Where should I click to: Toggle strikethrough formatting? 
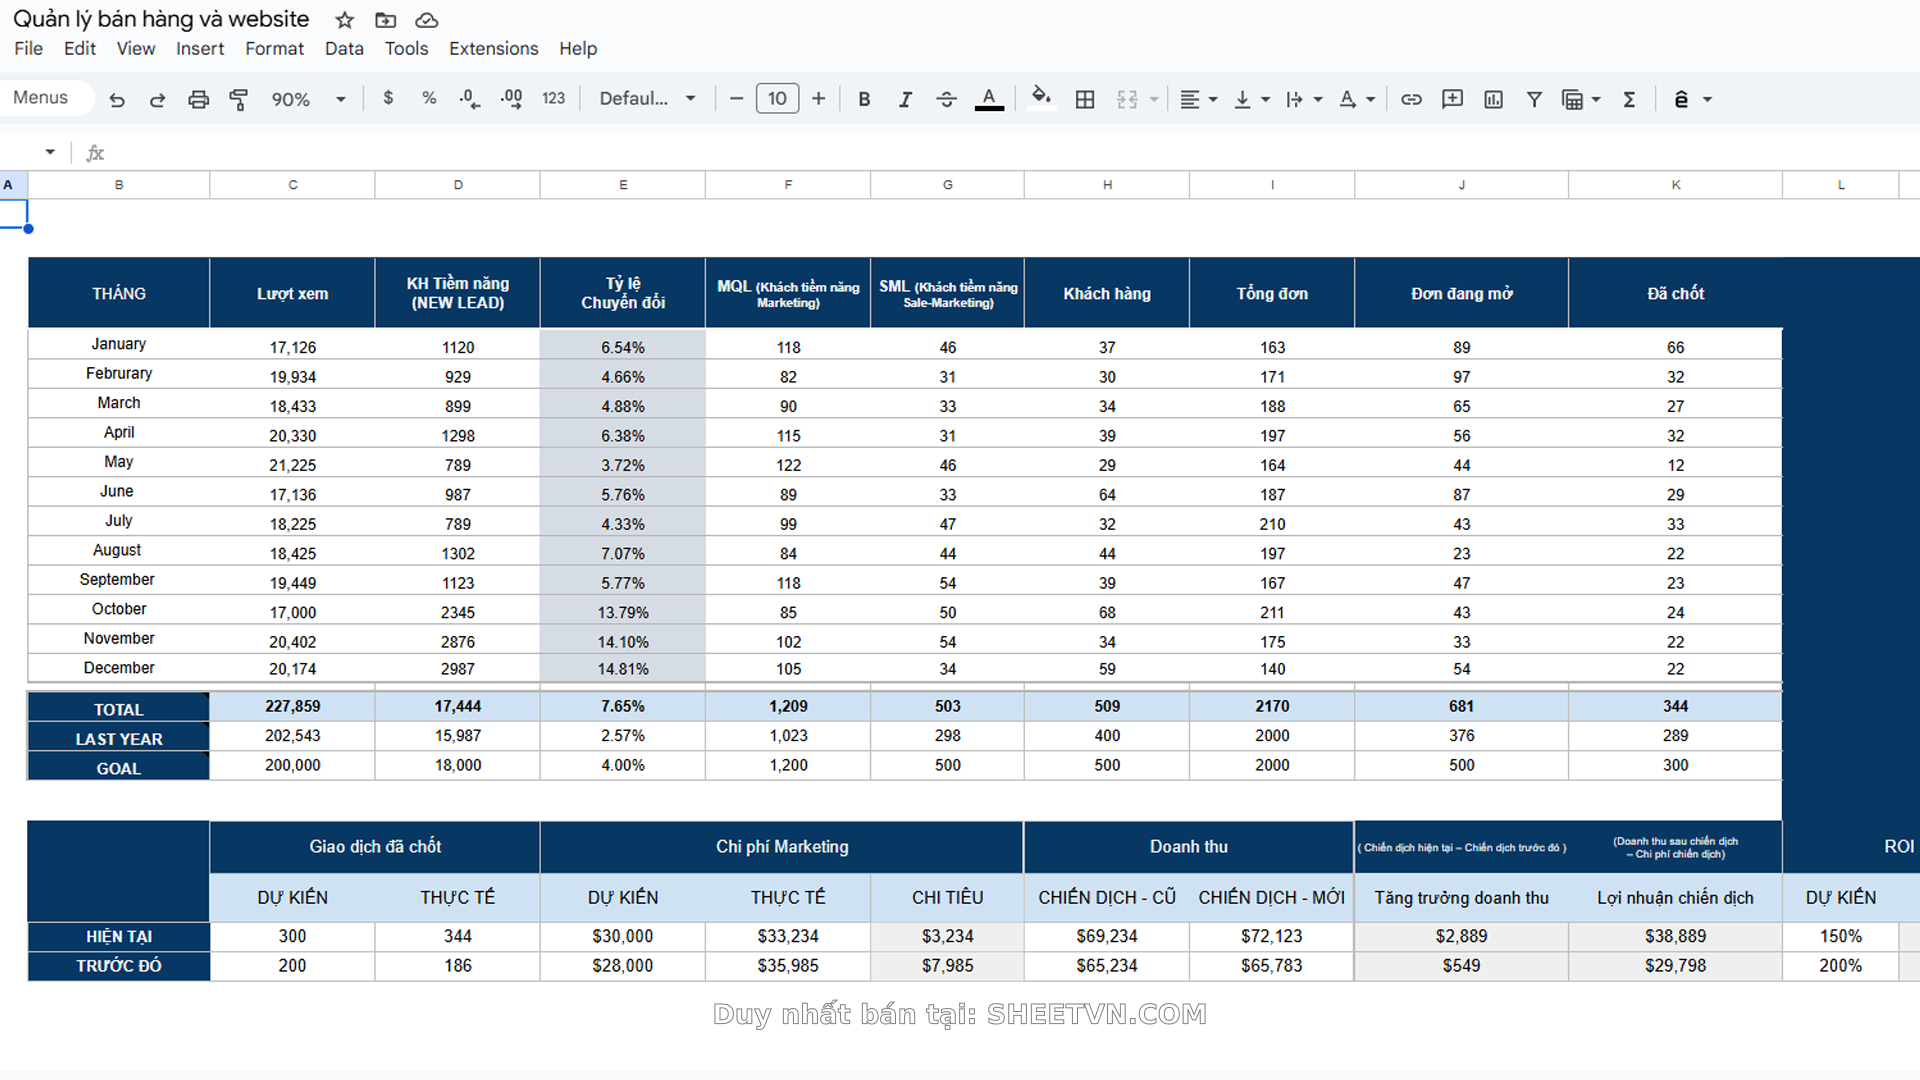click(x=946, y=99)
